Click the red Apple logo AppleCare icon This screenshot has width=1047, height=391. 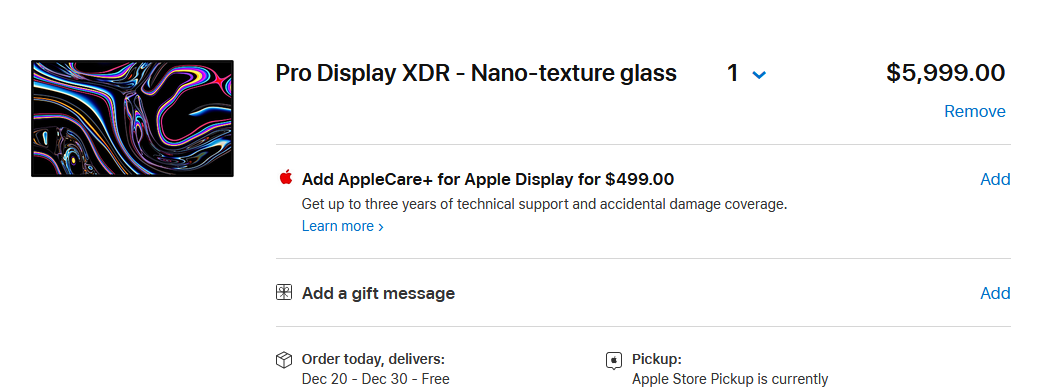click(286, 177)
